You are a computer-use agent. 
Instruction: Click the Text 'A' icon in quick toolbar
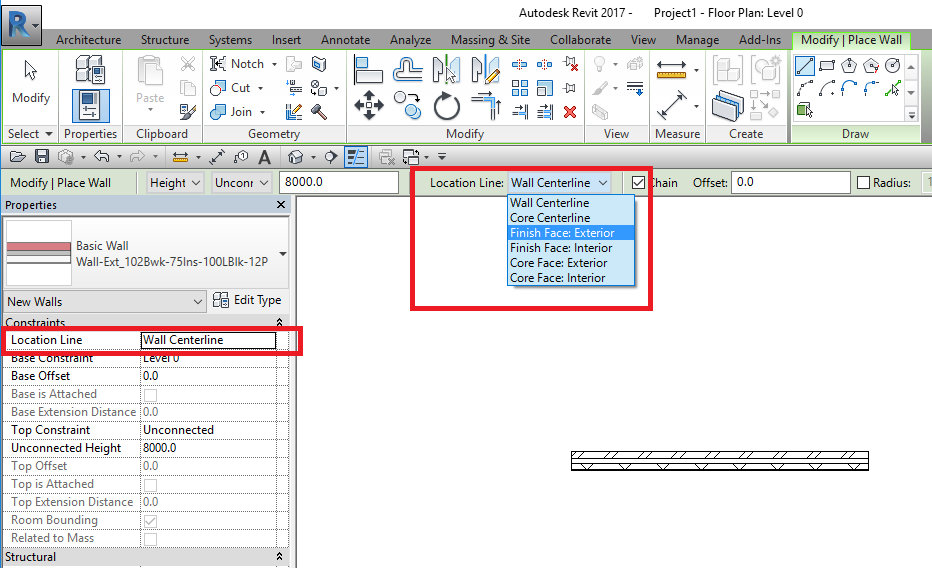(265, 157)
